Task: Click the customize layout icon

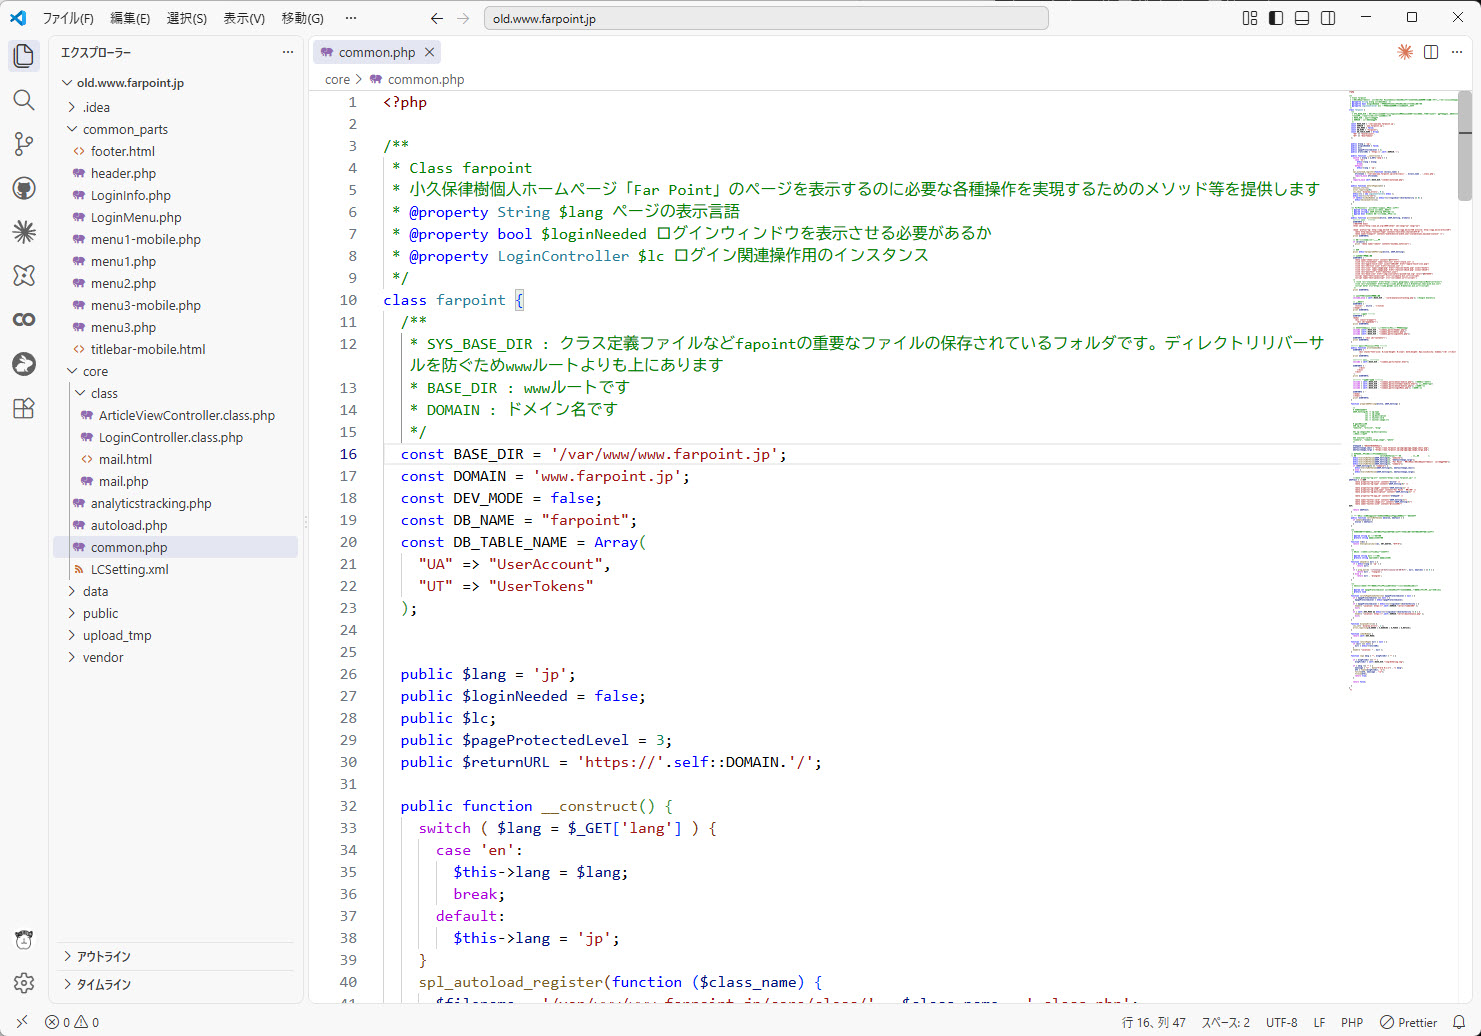Action: (x=1250, y=18)
